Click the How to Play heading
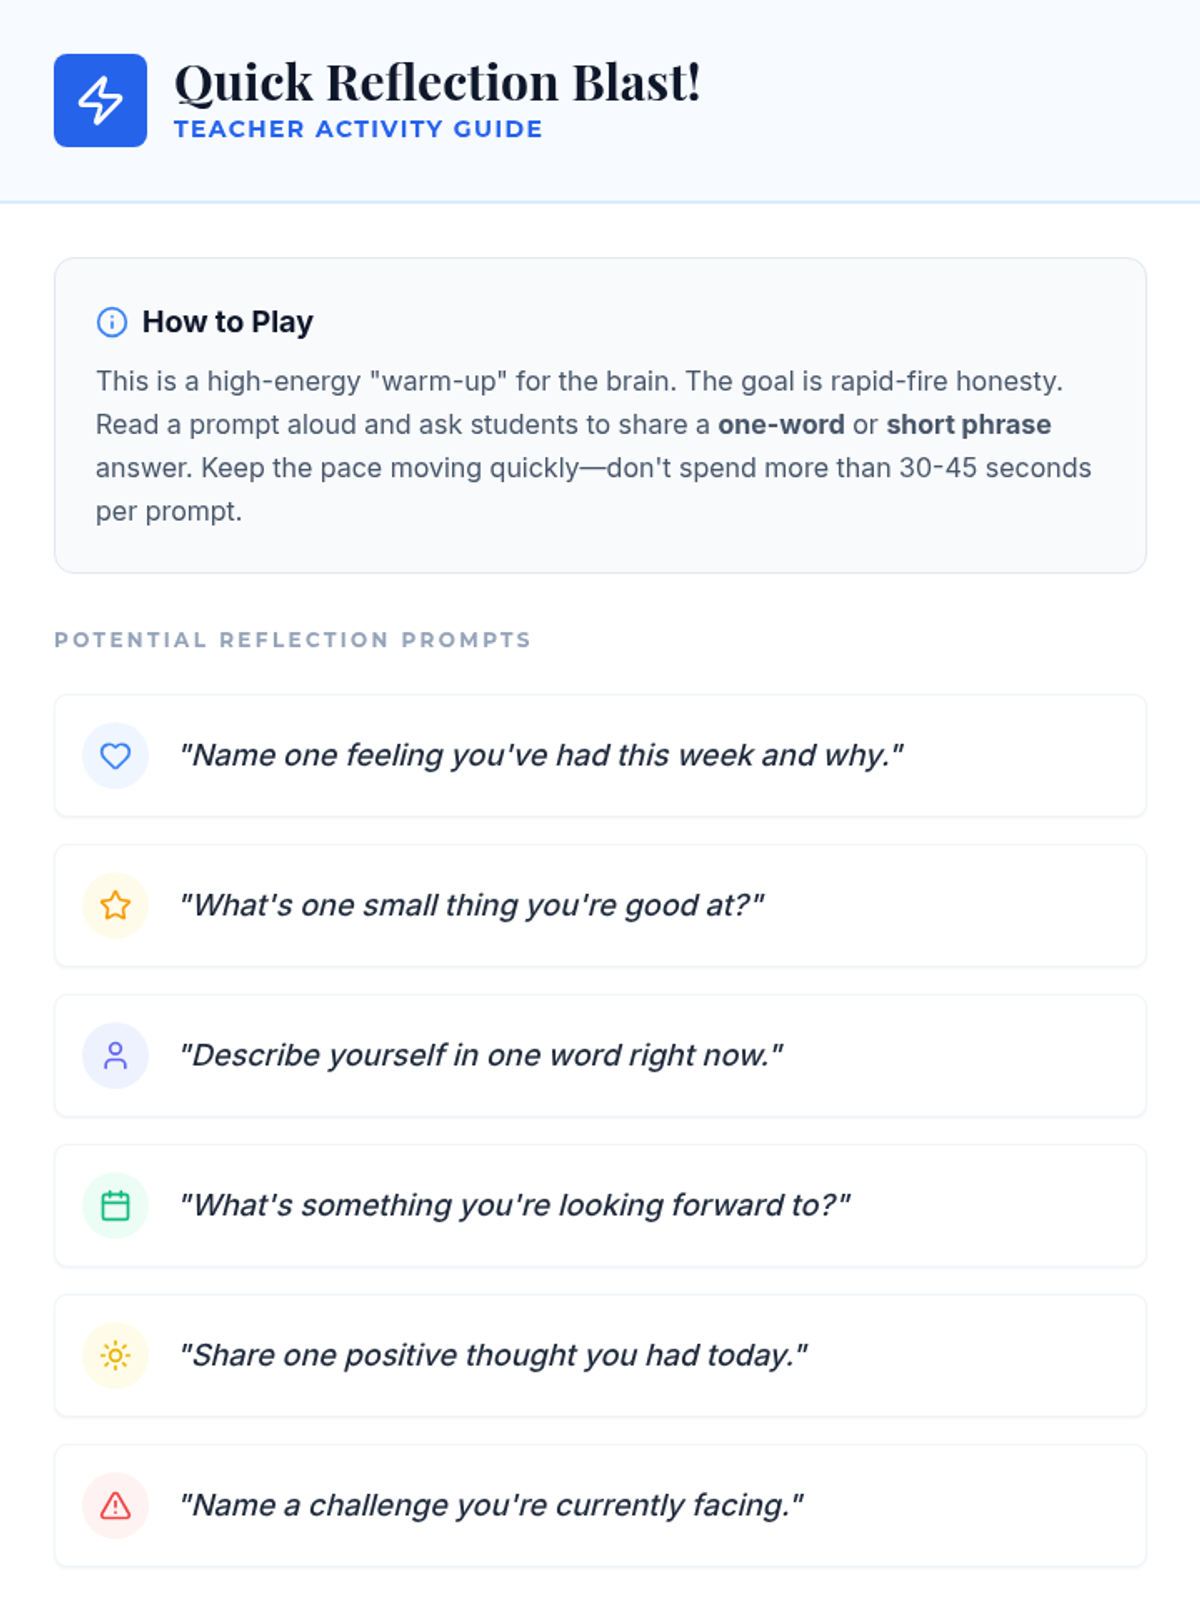 tap(227, 322)
